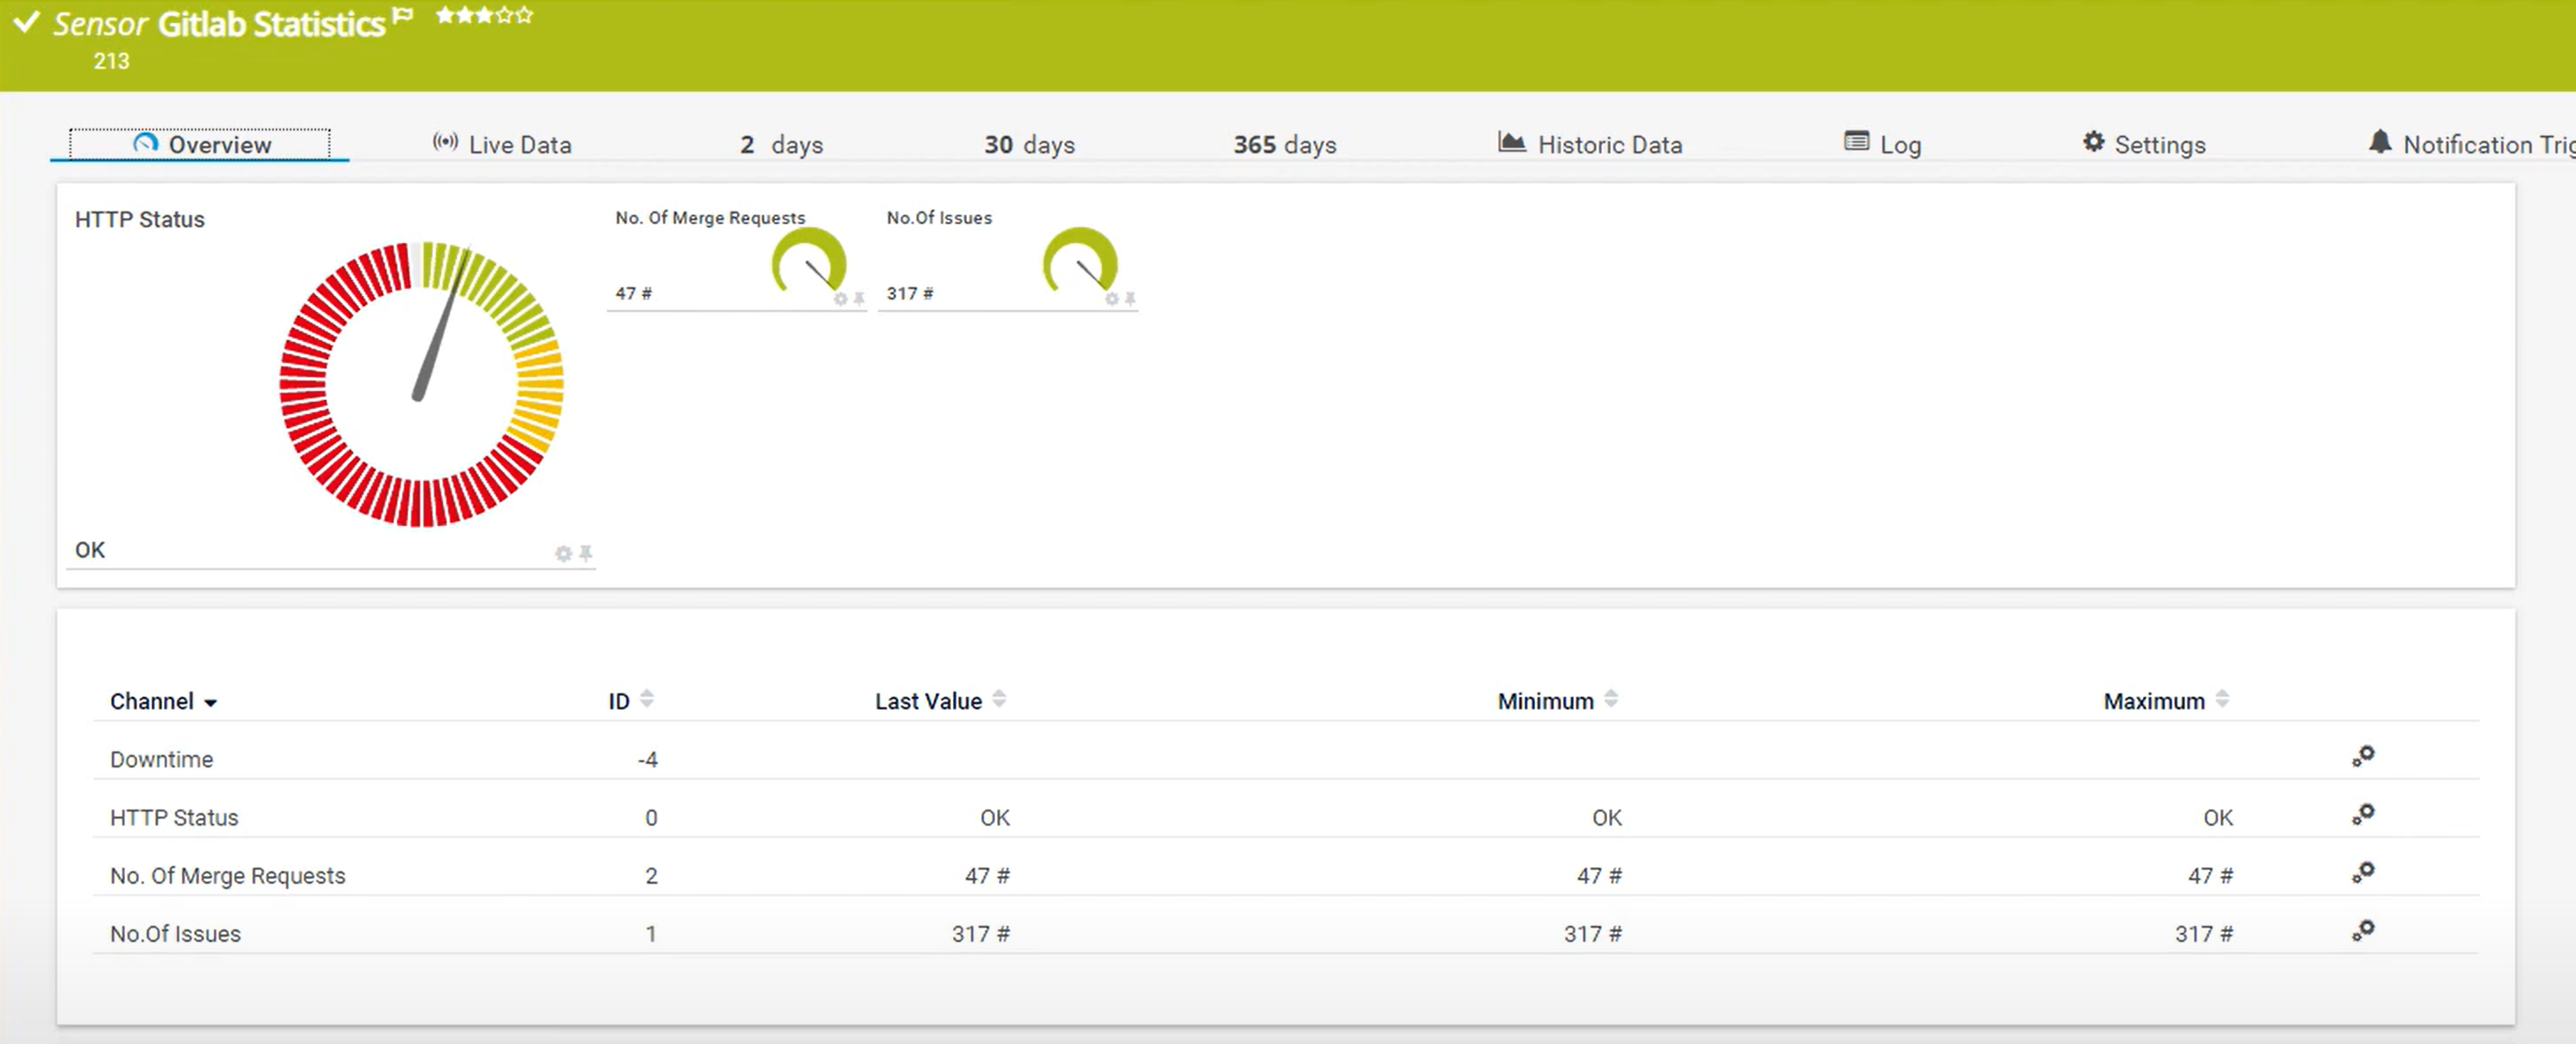Open gear settings on Merge Requests gauge
Image resolution: width=2576 pixels, height=1044 pixels.
pos(840,299)
